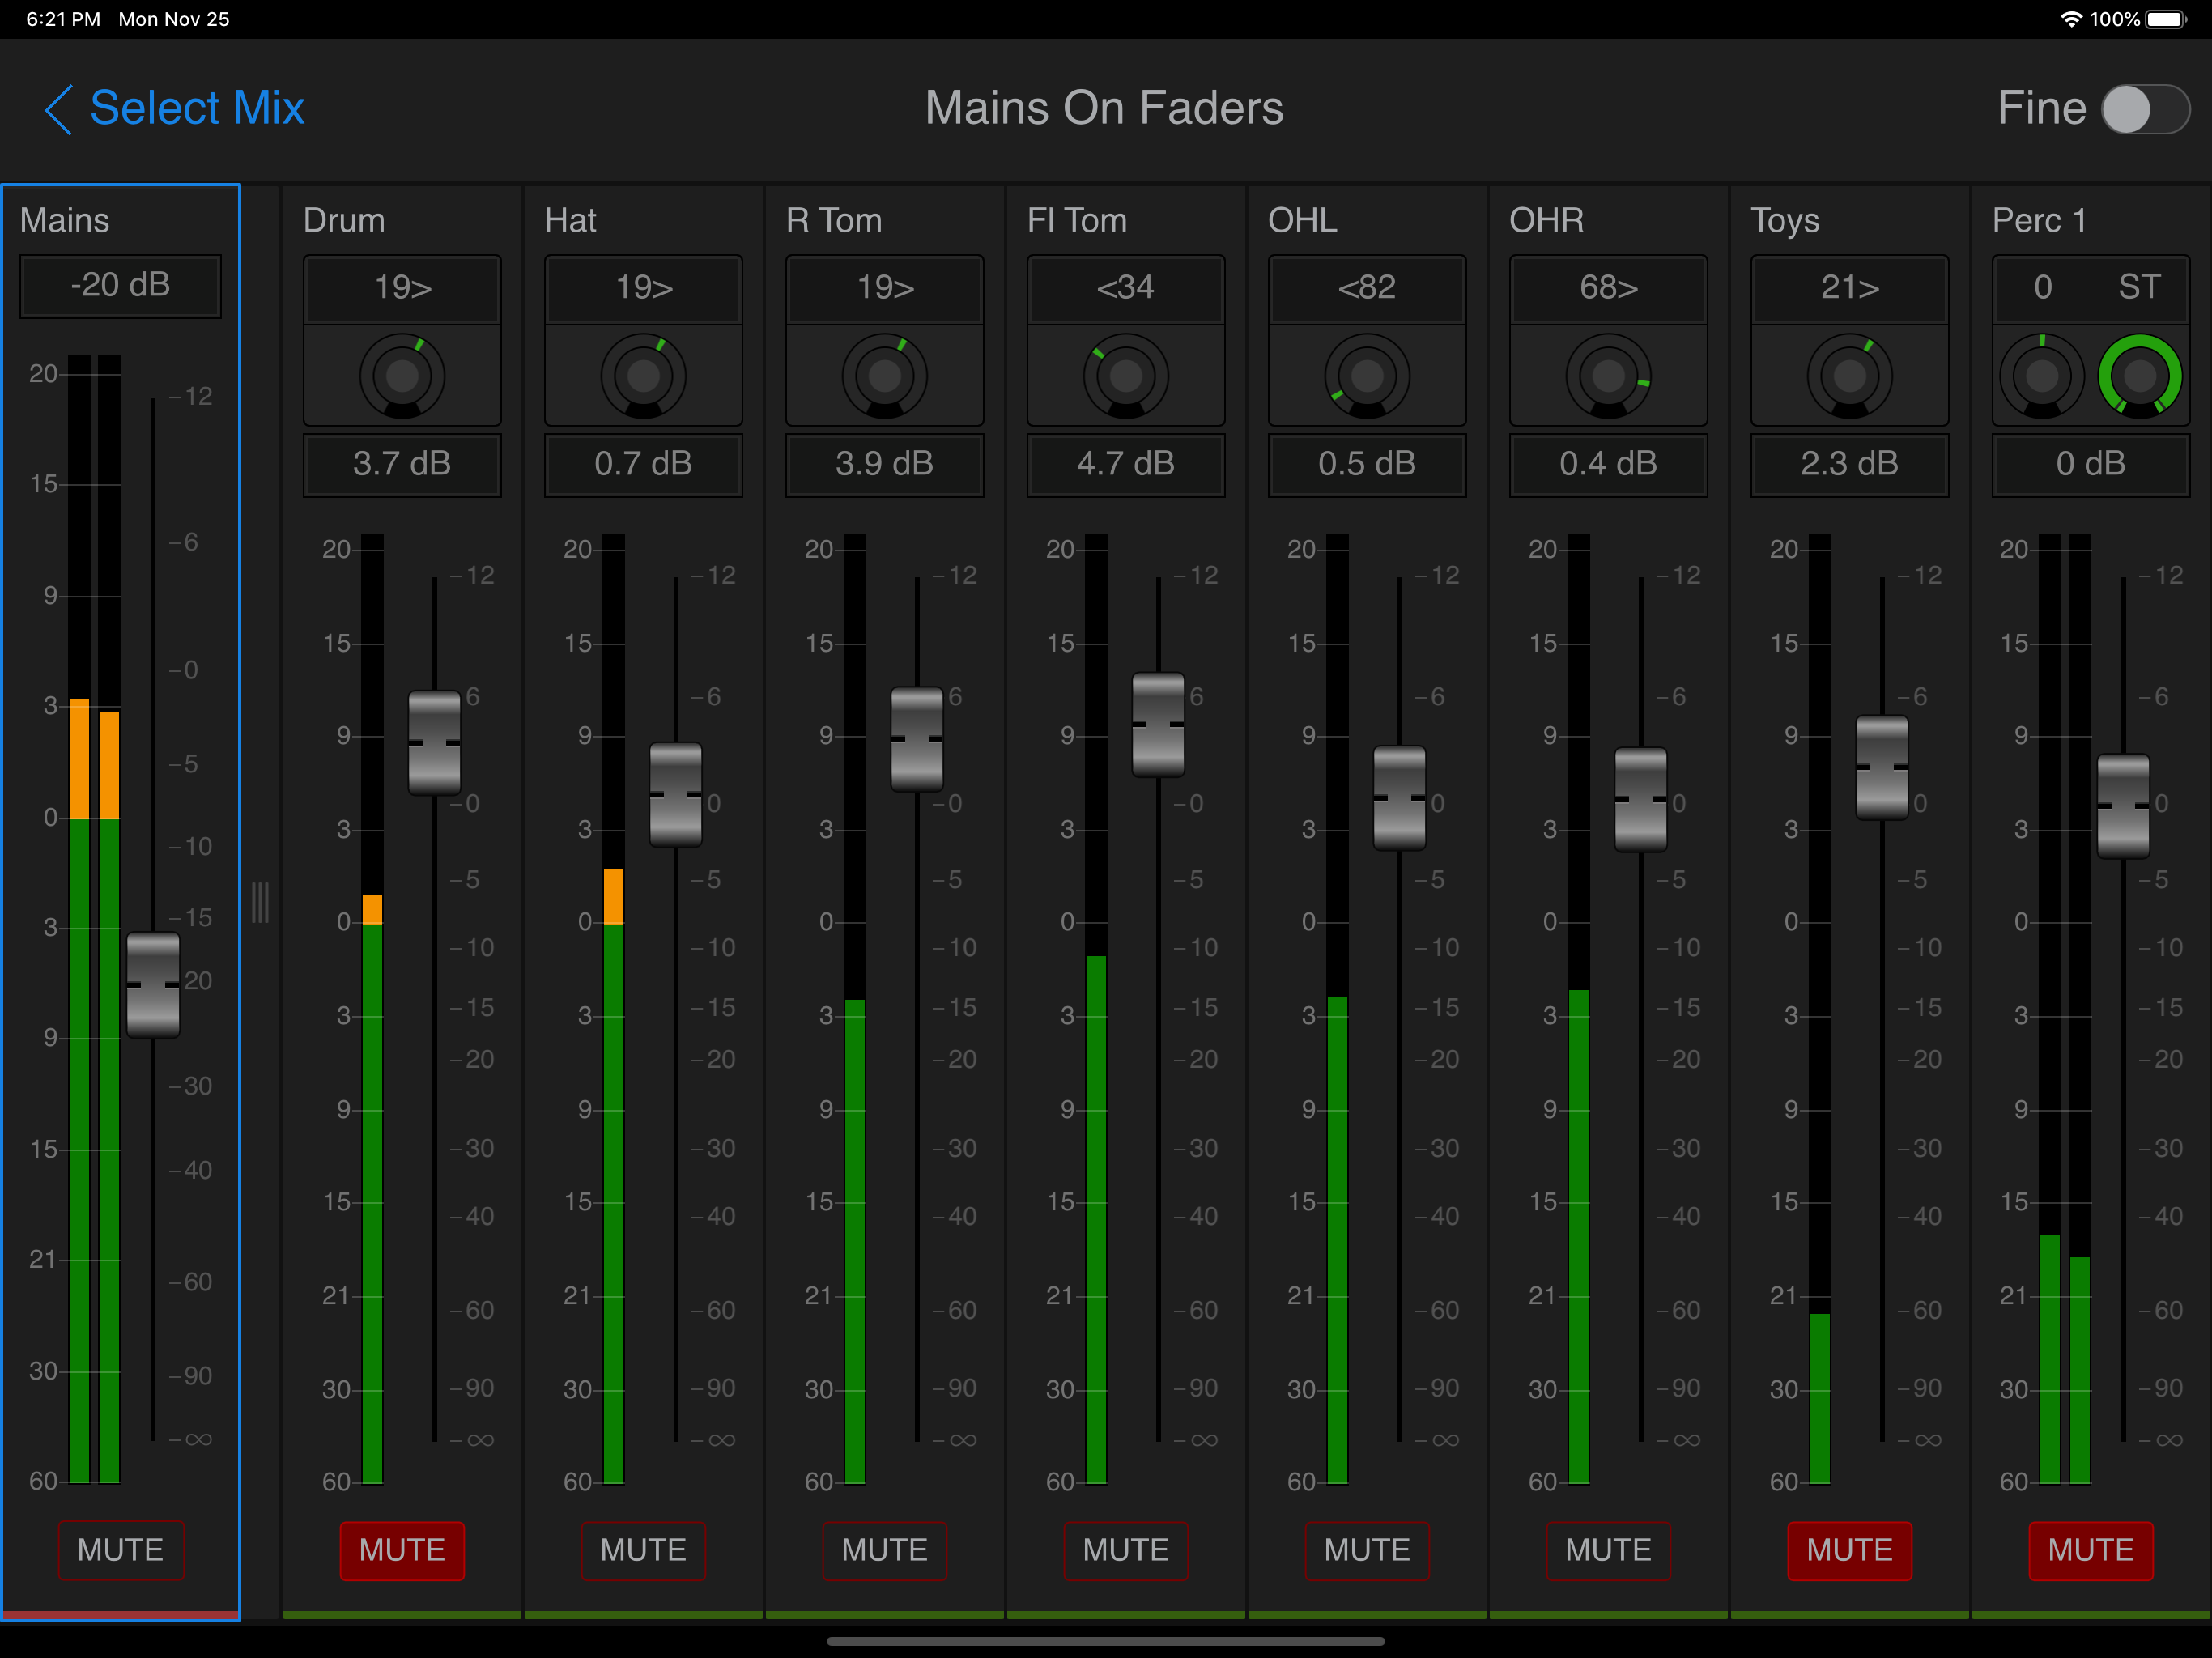
Task: Mute the R Tom channel
Action: [885, 1550]
